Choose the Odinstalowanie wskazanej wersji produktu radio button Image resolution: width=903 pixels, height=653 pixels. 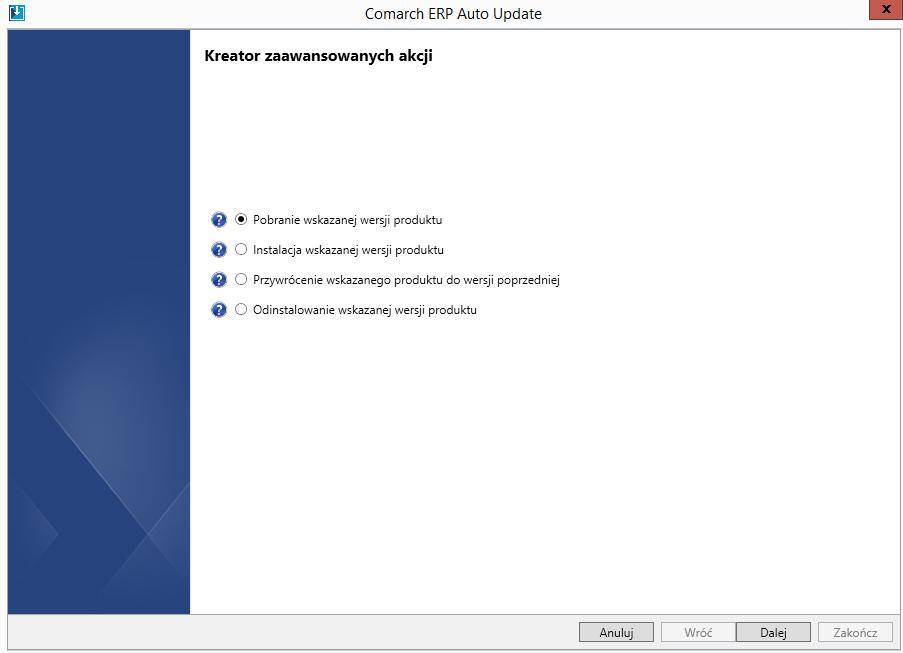241,309
